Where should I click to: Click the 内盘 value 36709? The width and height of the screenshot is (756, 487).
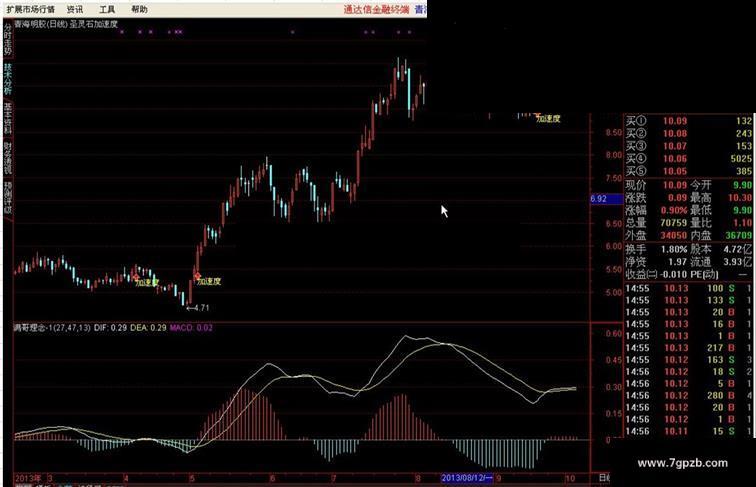pyautogui.click(x=739, y=235)
